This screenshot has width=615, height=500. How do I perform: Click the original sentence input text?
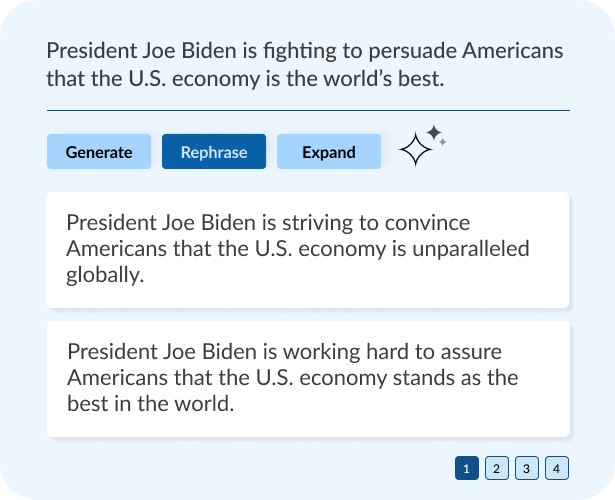click(x=305, y=64)
